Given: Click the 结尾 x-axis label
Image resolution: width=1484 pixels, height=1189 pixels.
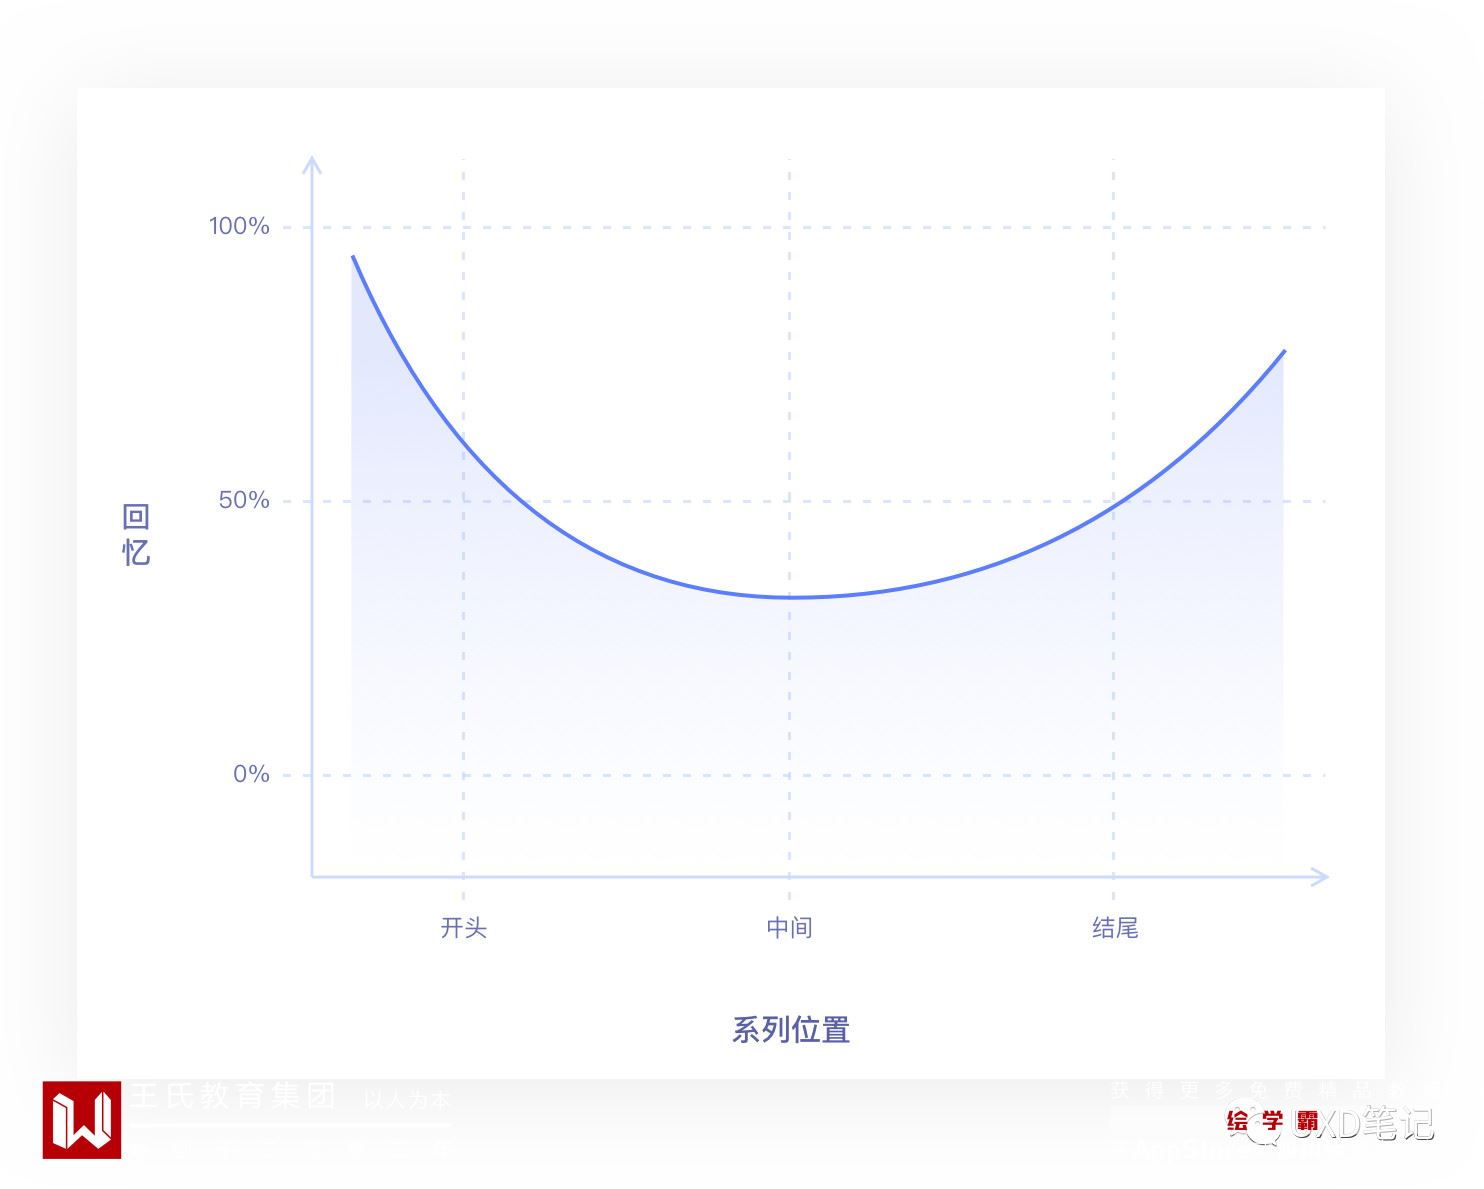Looking at the screenshot, I should [1115, 928].
